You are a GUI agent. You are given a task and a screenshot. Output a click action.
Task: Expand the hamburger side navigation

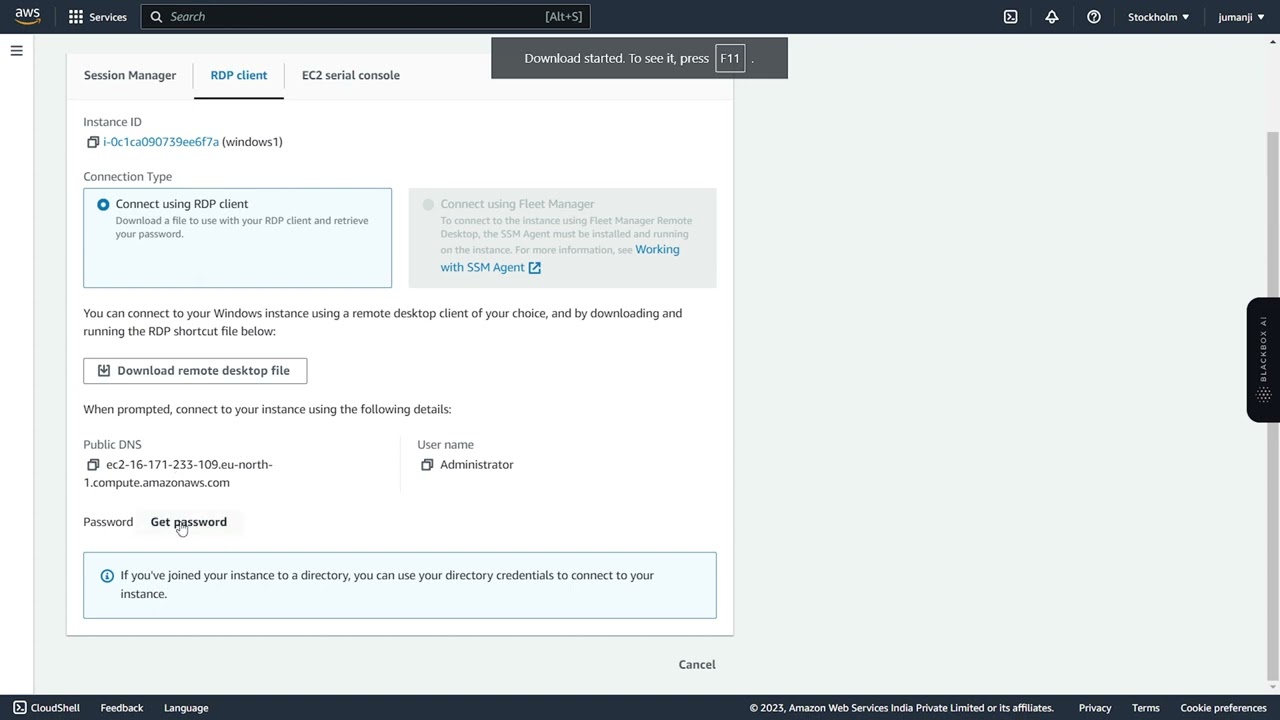16,50
